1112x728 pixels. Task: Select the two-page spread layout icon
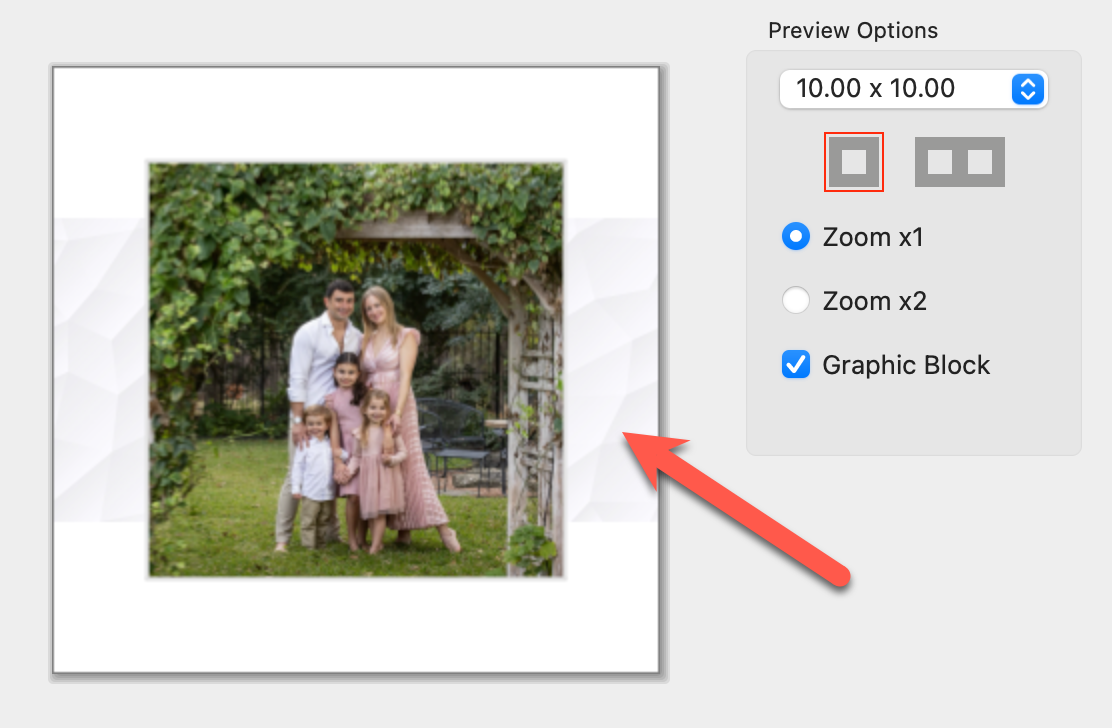point(959,162)
